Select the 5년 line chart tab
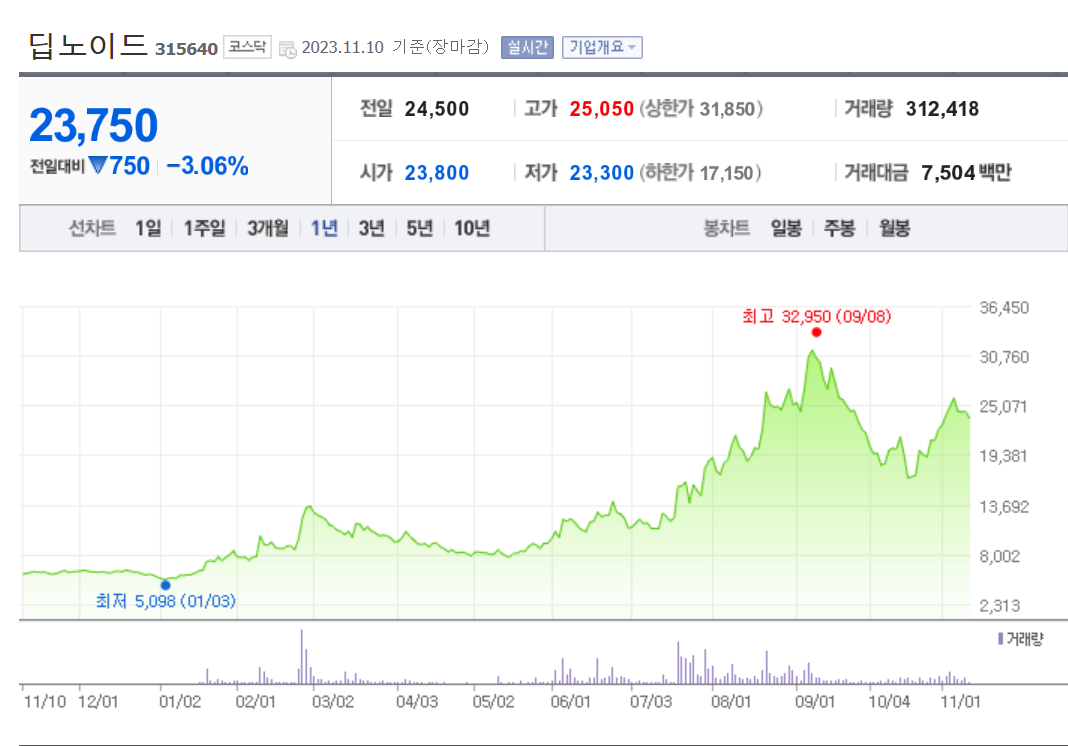This screenshot has height=746, width=1068. (x=420, y=228)
